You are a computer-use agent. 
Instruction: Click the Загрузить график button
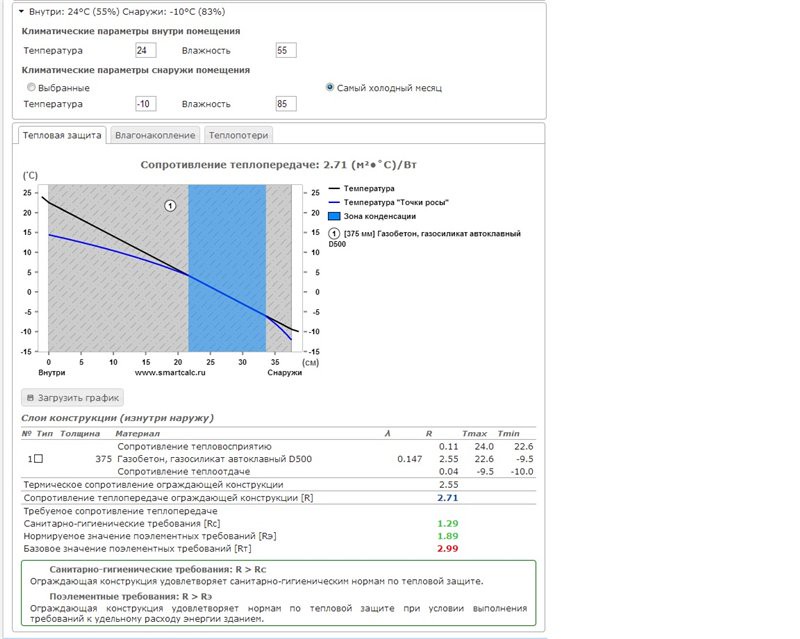click(72, 398)
